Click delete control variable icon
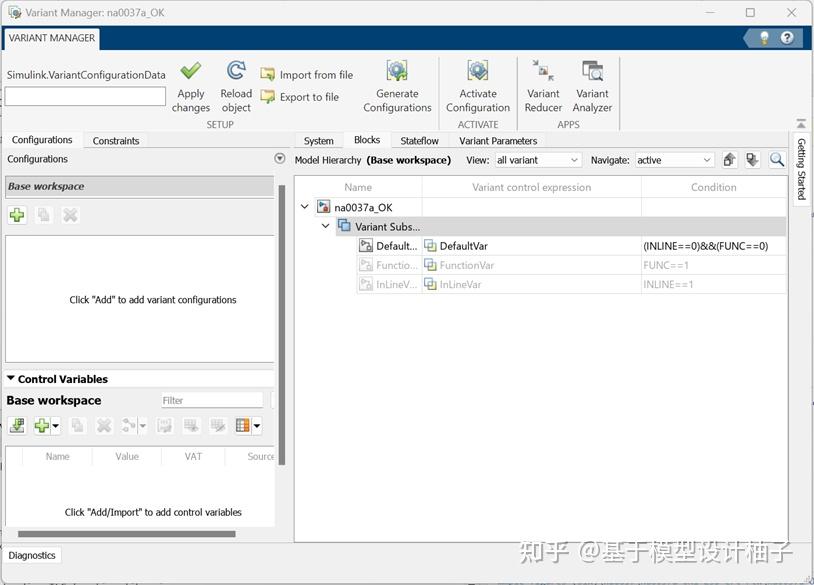 (104, 426)
